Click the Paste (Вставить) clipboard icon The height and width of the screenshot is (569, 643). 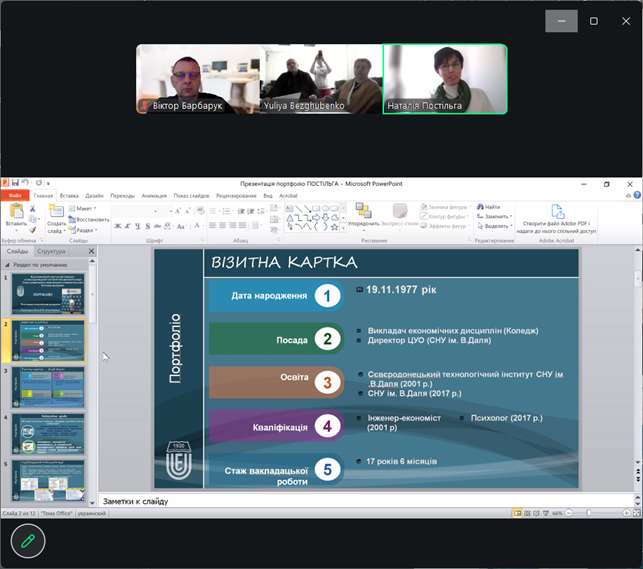(x=16, y=211)
